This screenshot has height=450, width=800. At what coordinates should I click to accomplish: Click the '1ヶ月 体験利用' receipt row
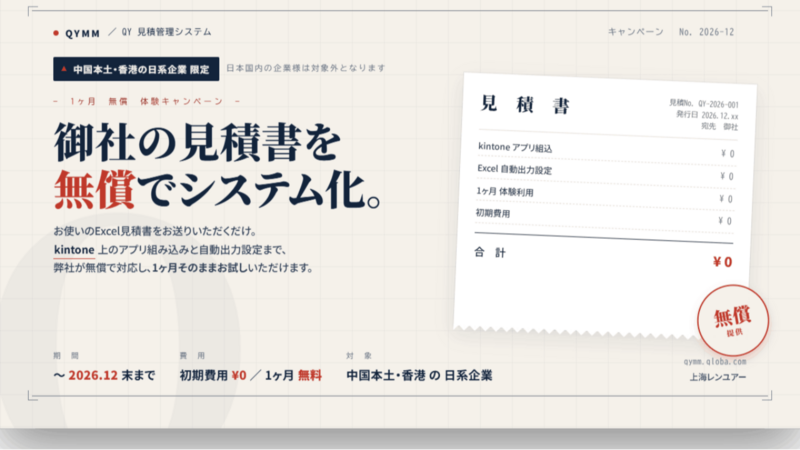[x=604, y=195]
